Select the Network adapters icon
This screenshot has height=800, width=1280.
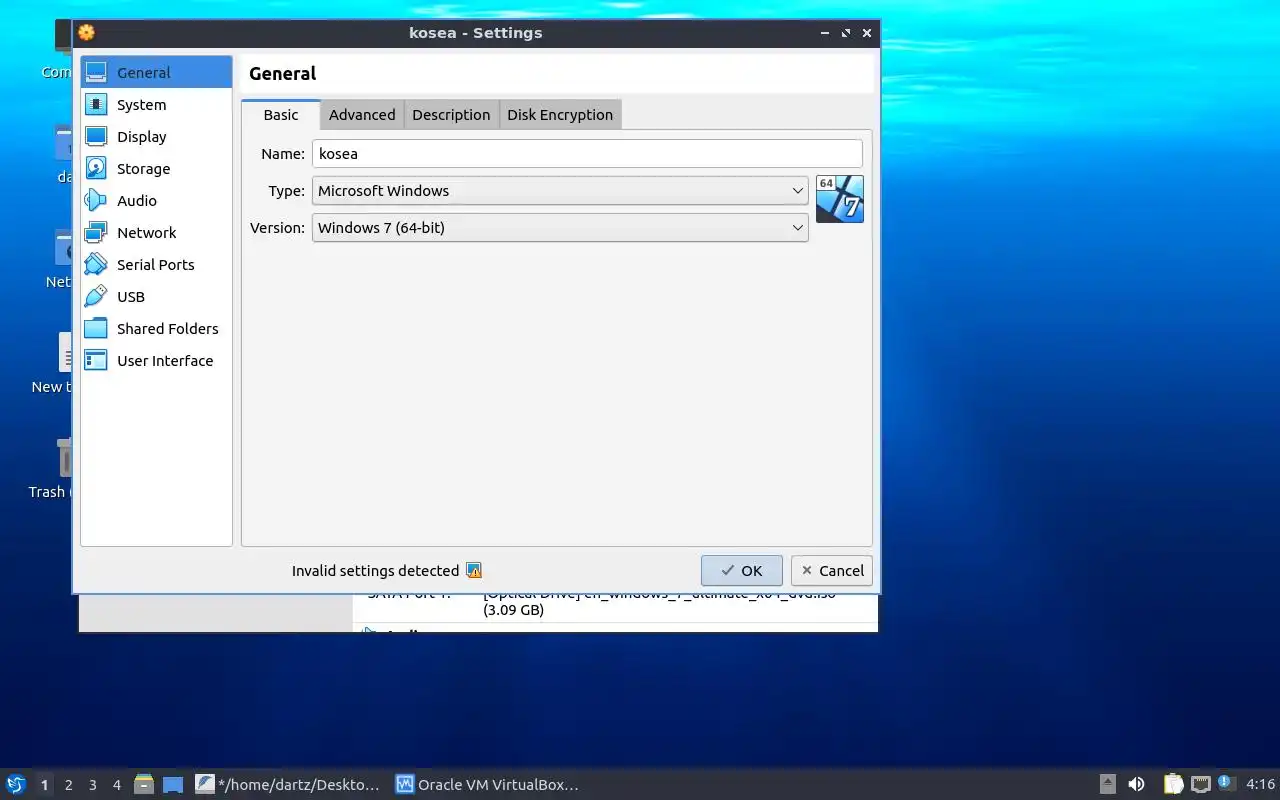pyautogui.click(x=96, y=232)
